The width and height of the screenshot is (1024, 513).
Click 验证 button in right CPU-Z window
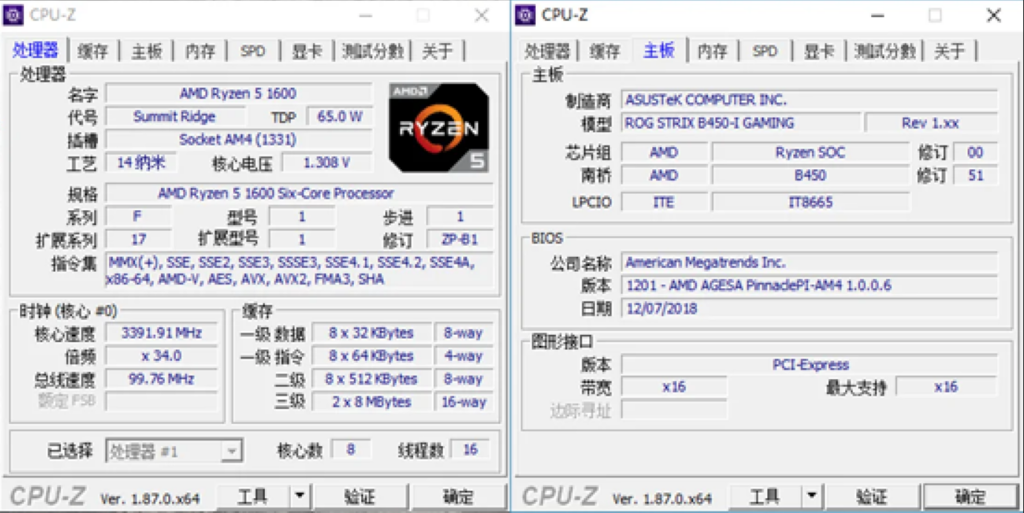(872, 497)
